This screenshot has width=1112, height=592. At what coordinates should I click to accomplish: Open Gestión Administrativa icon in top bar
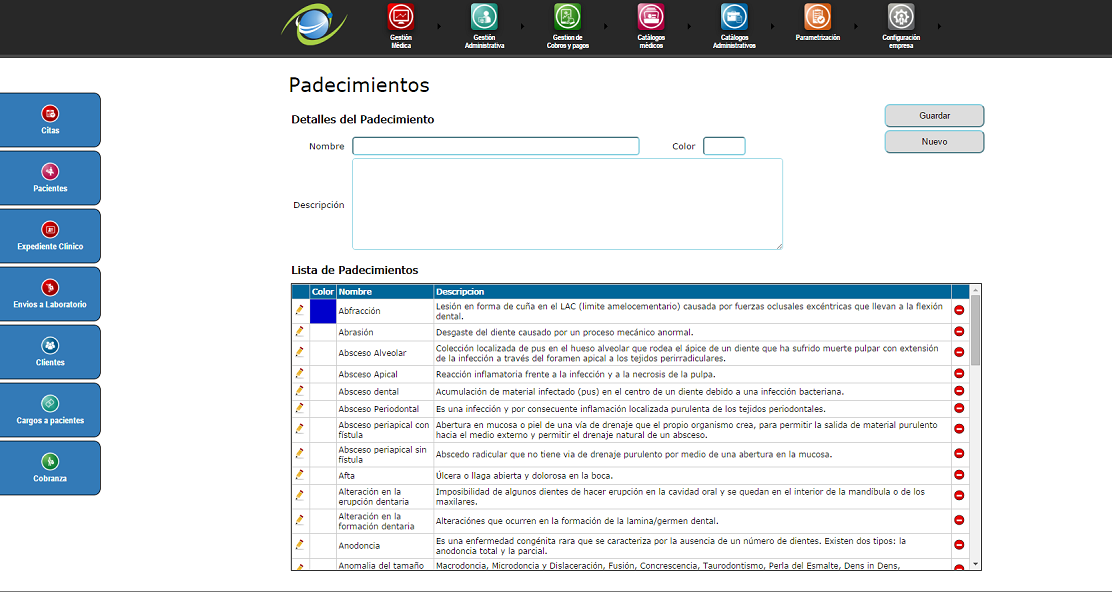click(484, 17)
